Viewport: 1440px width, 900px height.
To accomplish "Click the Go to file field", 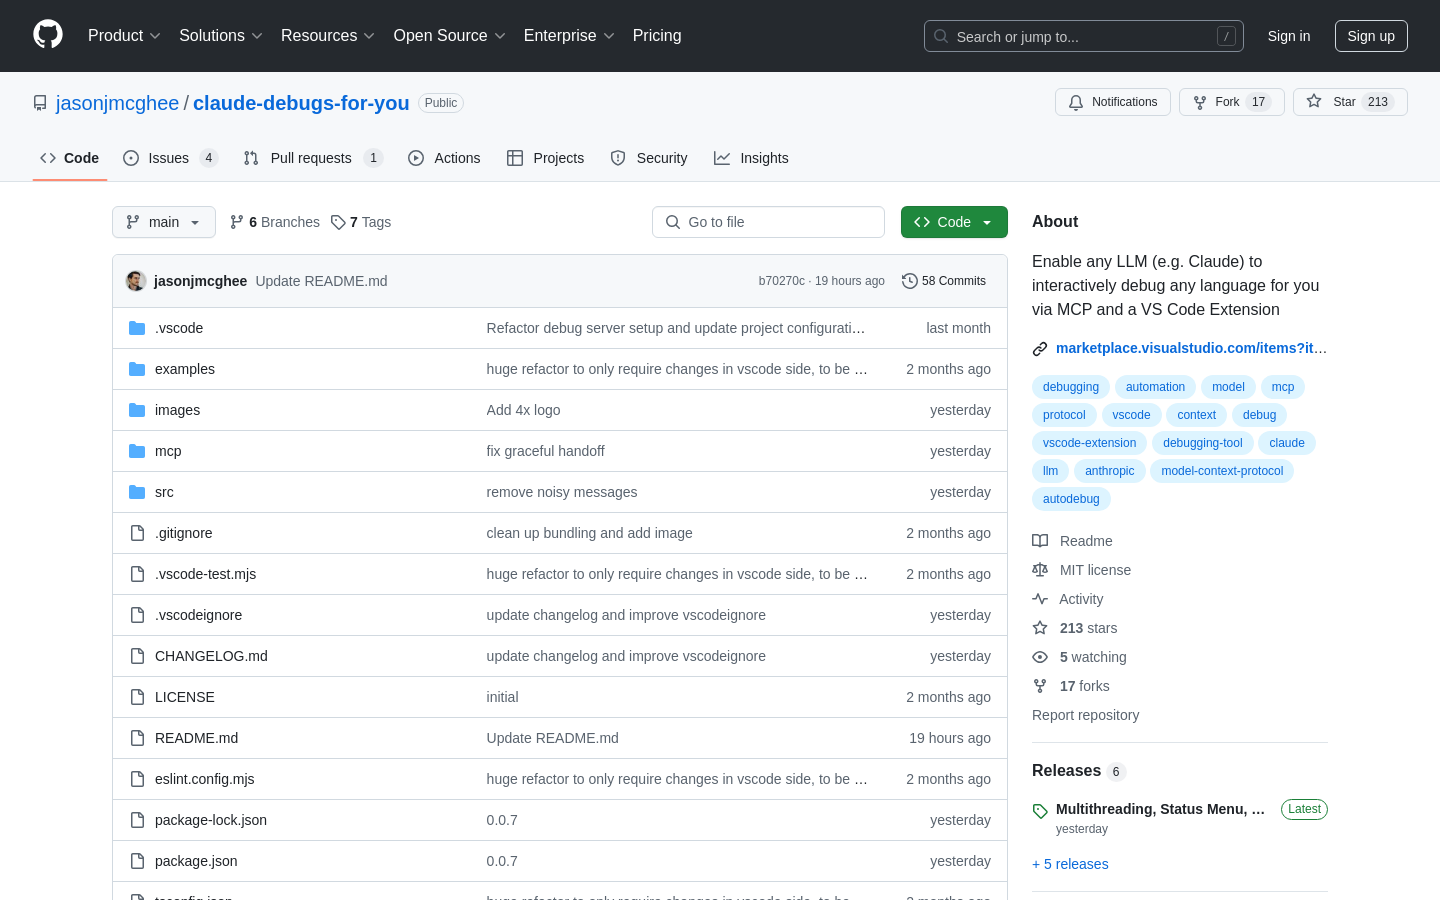I will pyautogui.click(x=768, y=222).
